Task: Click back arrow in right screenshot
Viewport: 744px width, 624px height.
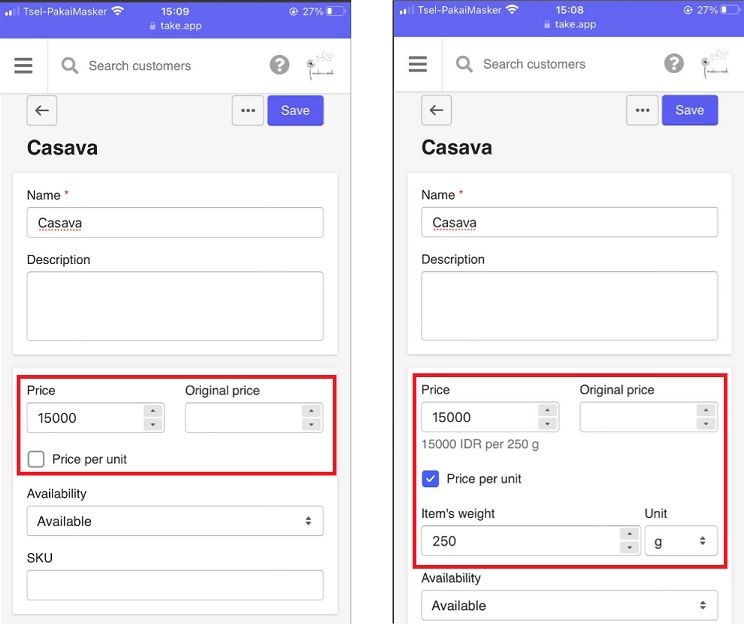Action: click(436, 110)
